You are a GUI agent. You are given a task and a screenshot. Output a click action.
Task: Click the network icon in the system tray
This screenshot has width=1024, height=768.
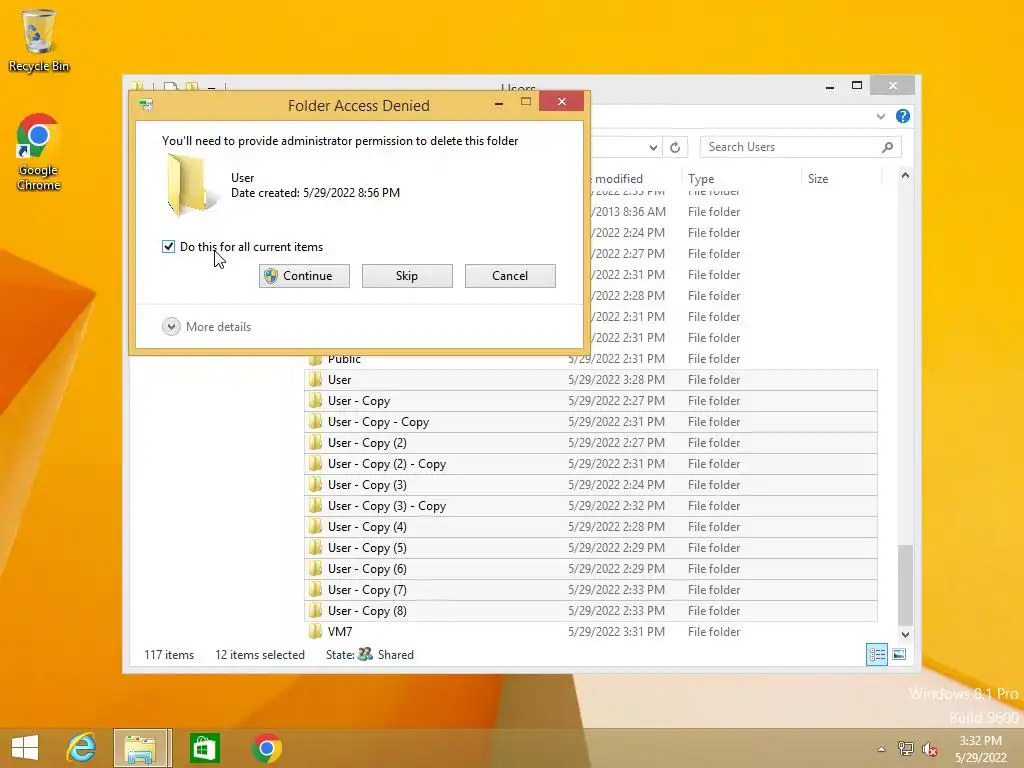point(905,748)
